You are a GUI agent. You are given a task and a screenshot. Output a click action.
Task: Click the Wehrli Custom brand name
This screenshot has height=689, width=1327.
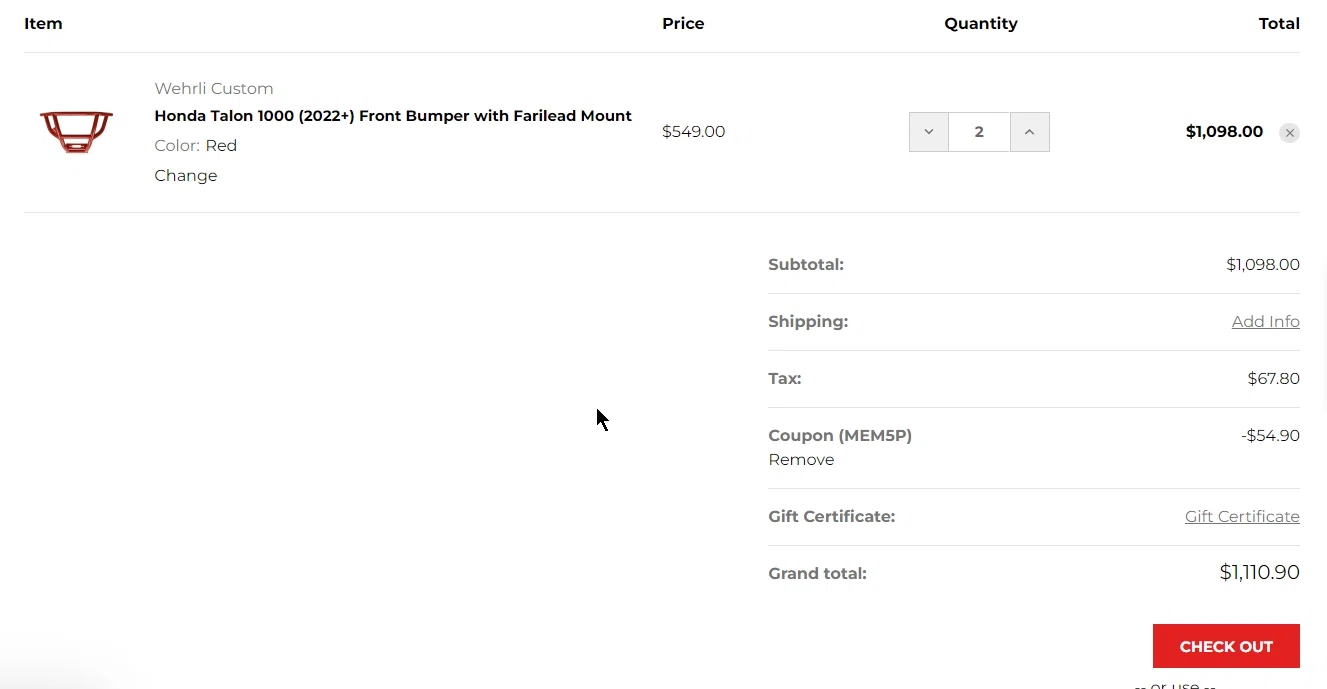click(x=214, y=88)
